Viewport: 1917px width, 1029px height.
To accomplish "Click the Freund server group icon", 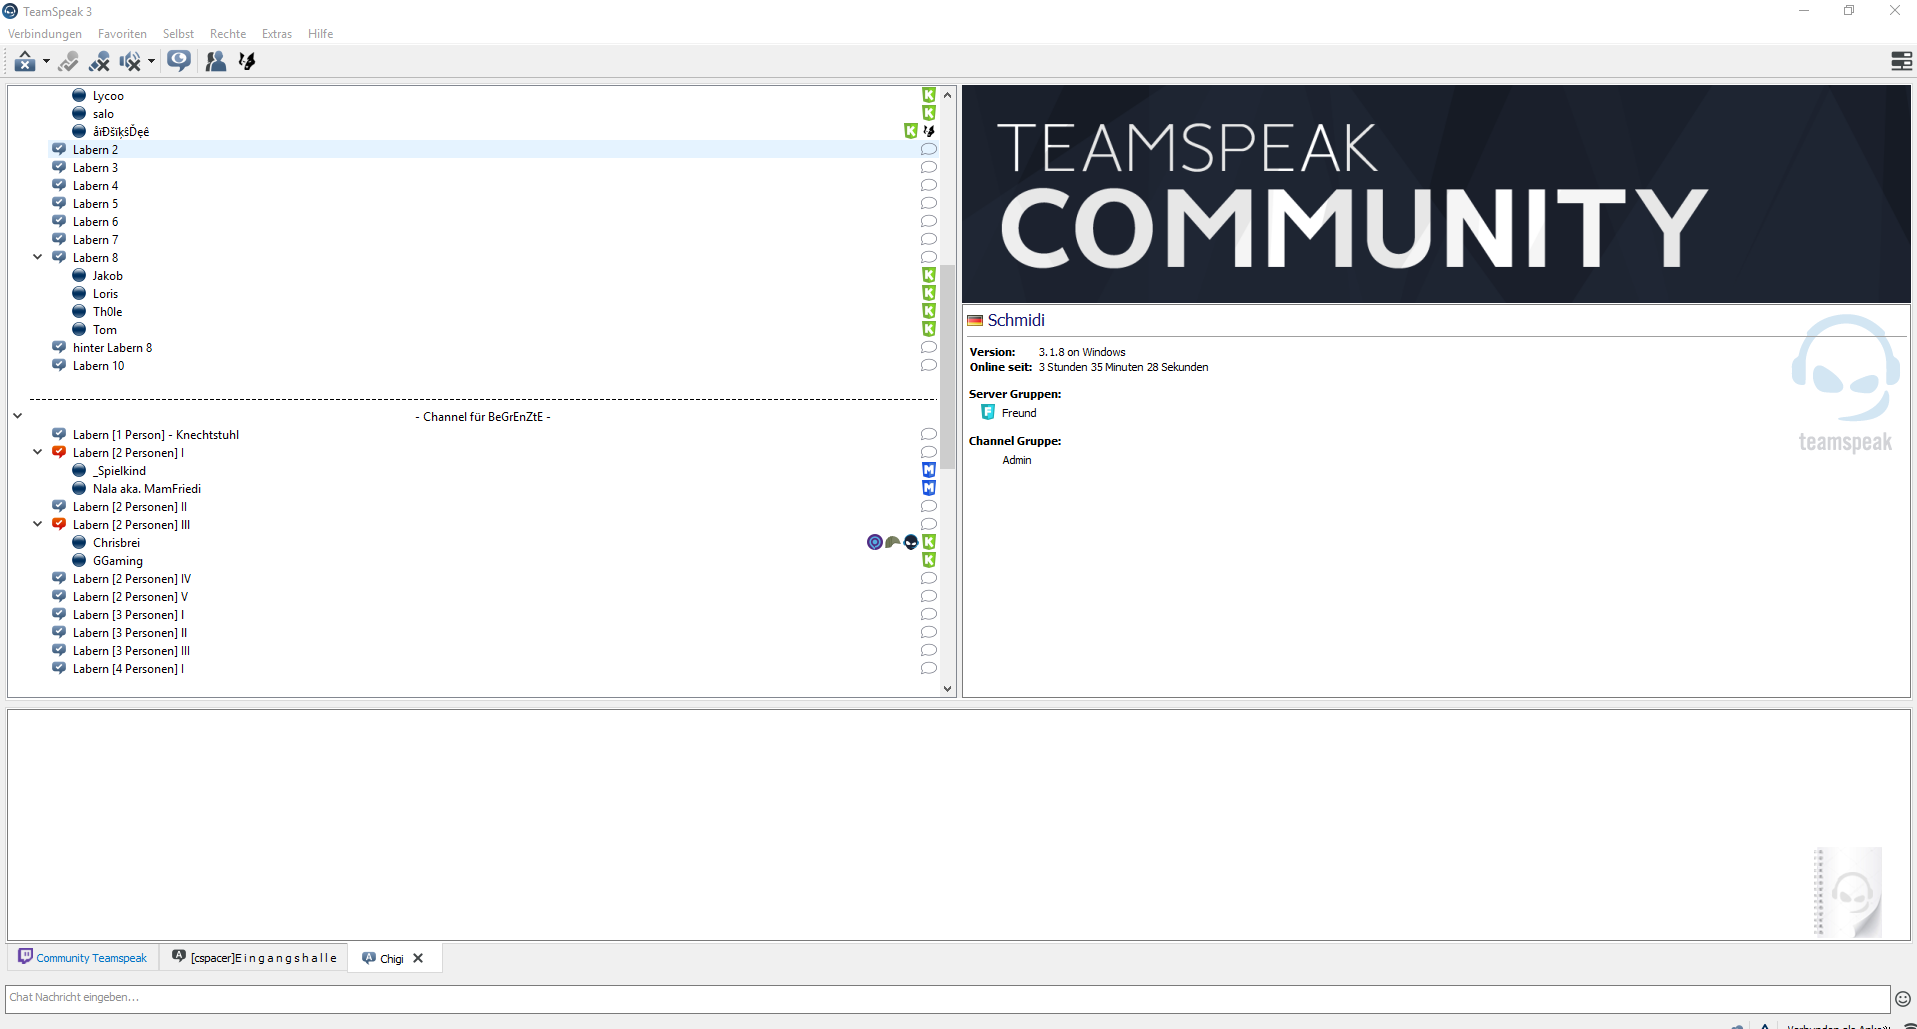I will click(988, 412).
